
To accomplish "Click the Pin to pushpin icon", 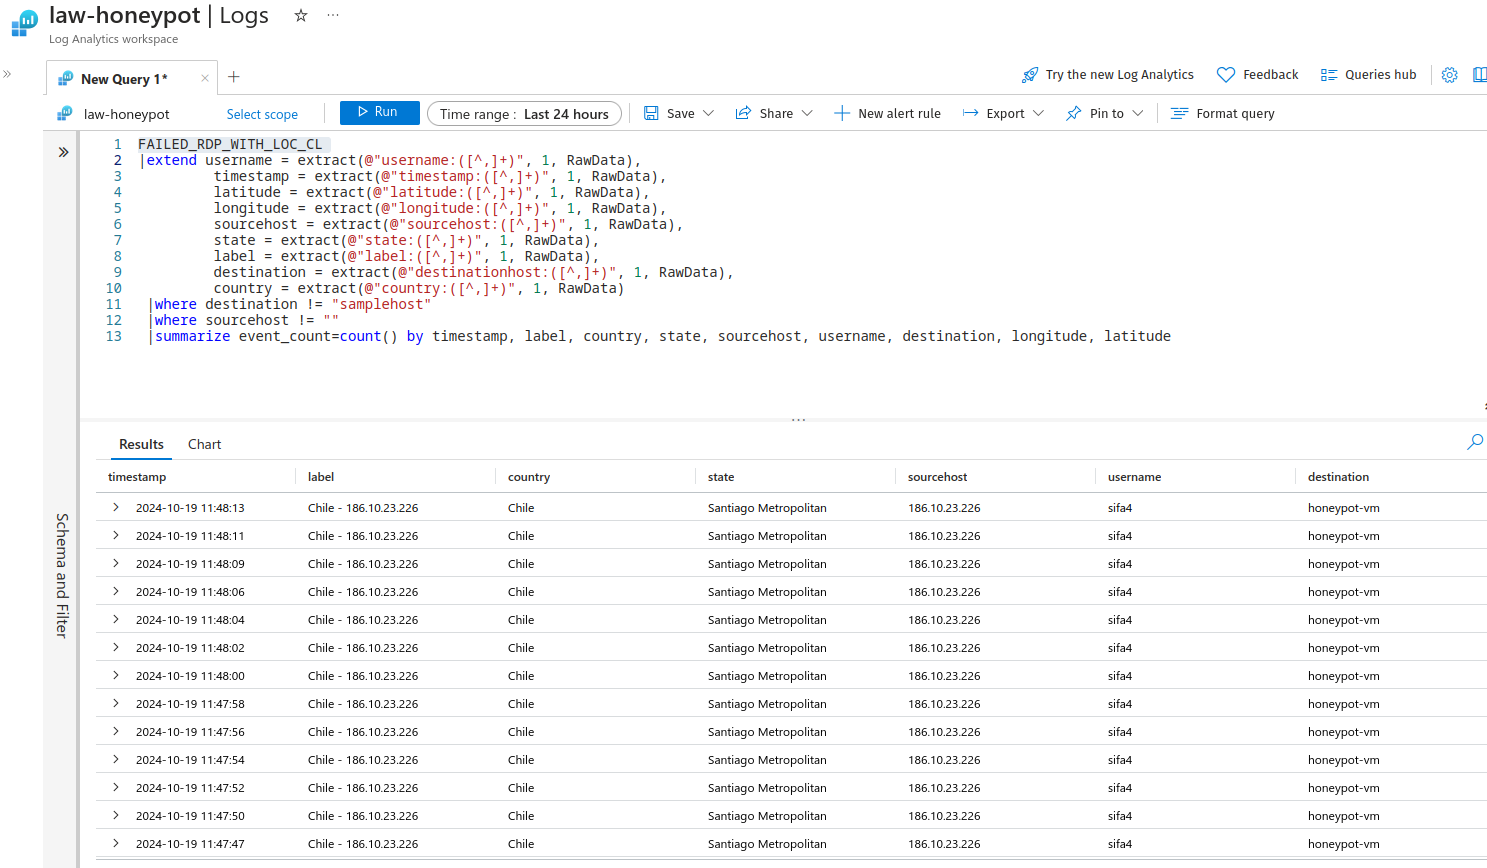I will pyautogui.click(x=1073, y=113).
